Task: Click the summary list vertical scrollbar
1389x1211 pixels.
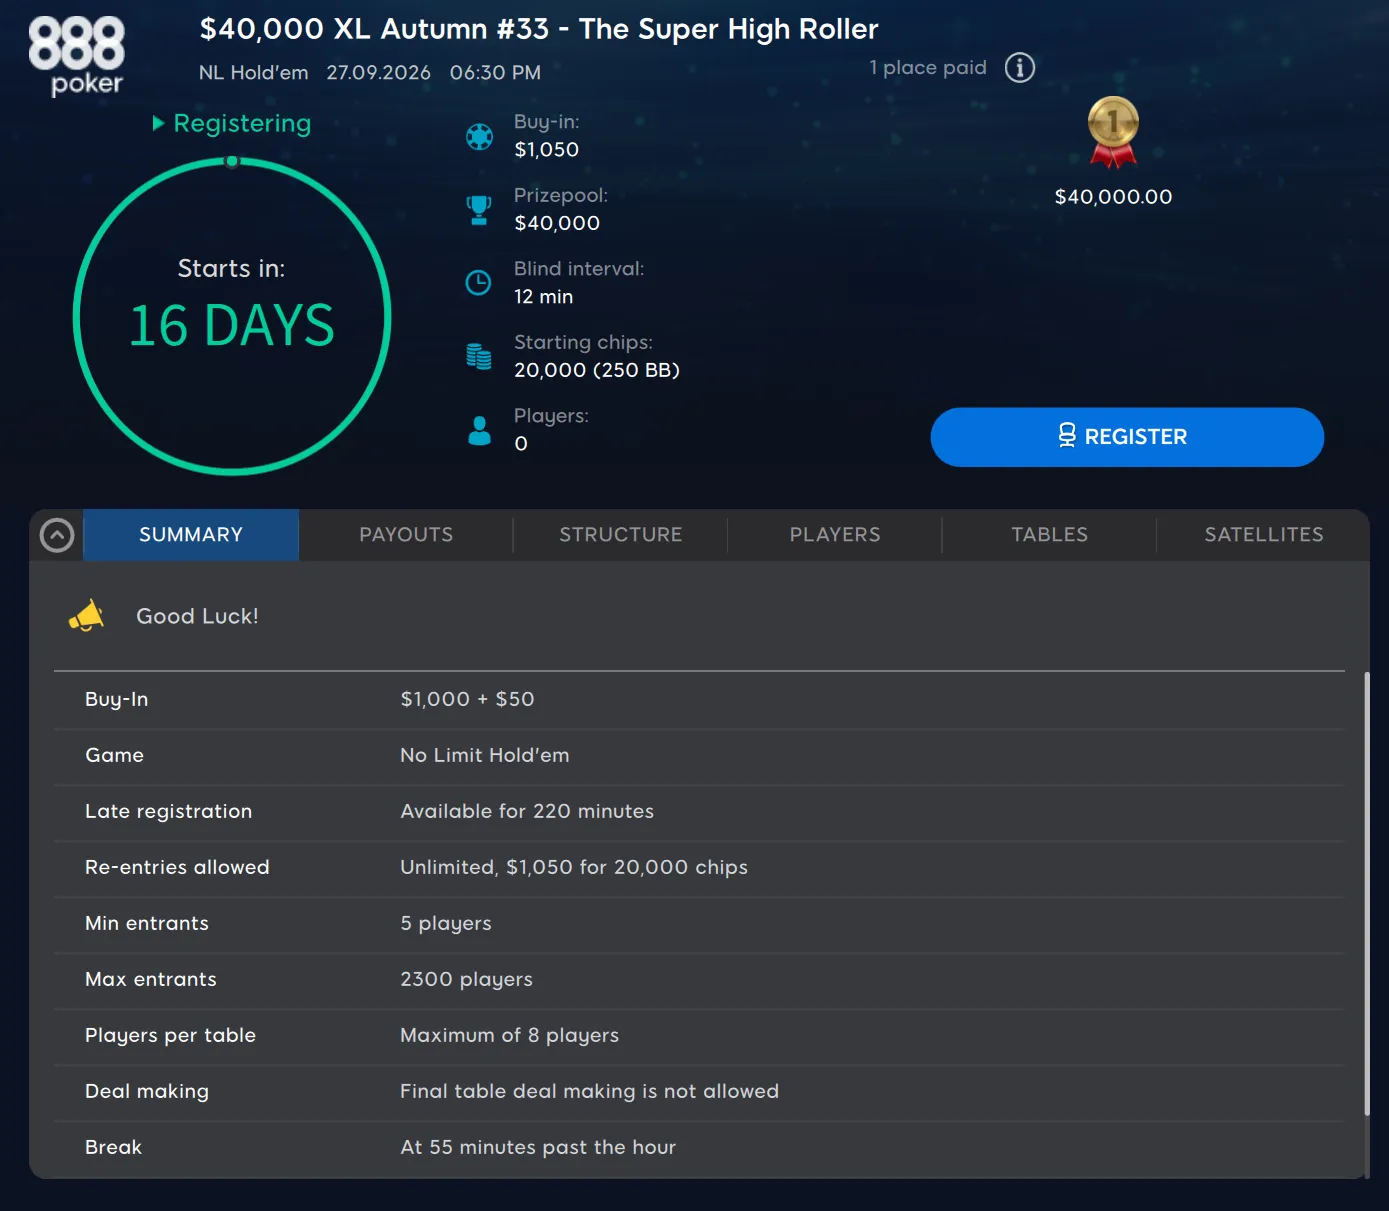Action: [1366, 894]
